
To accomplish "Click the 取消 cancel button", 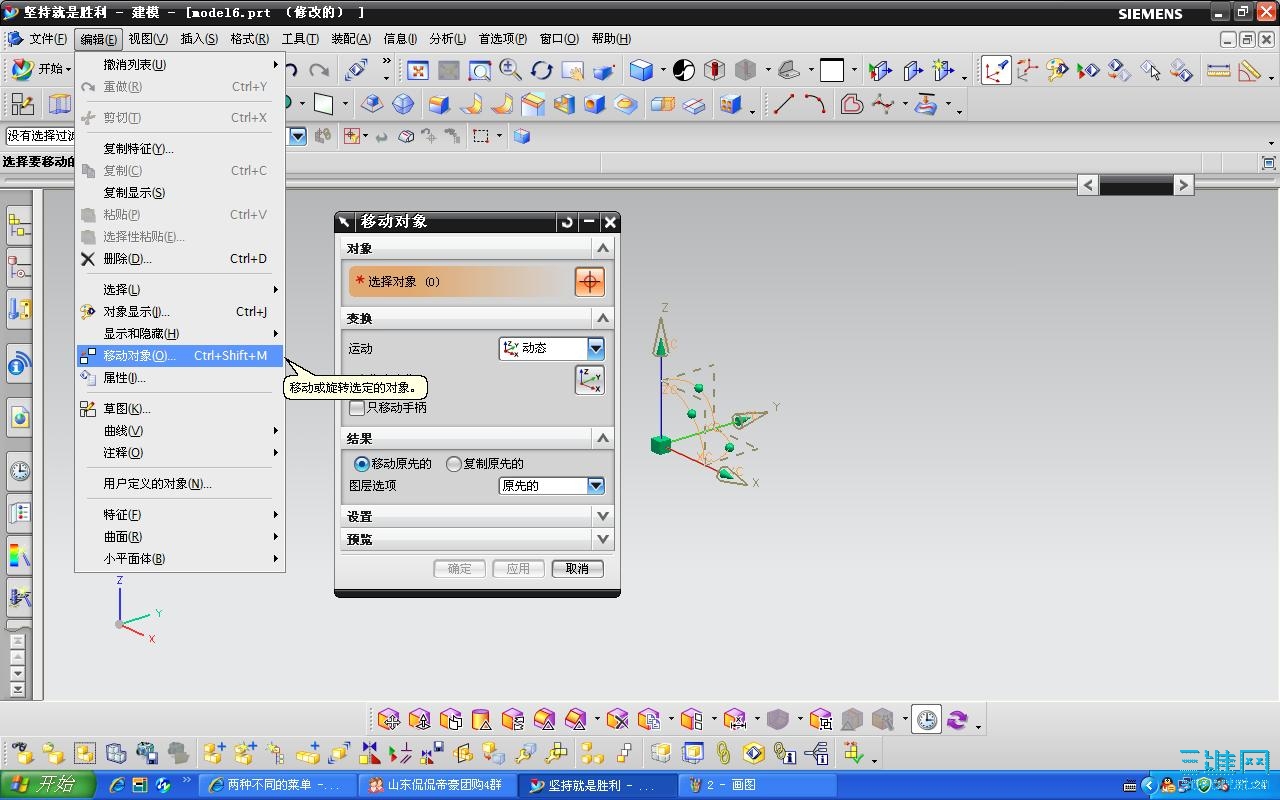I will [x=577, y=568].
